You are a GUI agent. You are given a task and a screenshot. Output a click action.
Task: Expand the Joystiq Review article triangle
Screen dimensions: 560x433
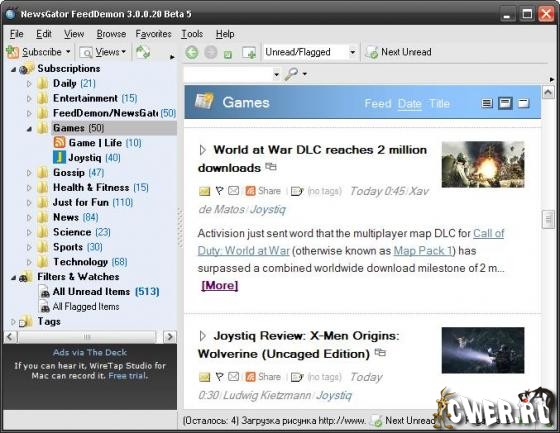(203, 336)
